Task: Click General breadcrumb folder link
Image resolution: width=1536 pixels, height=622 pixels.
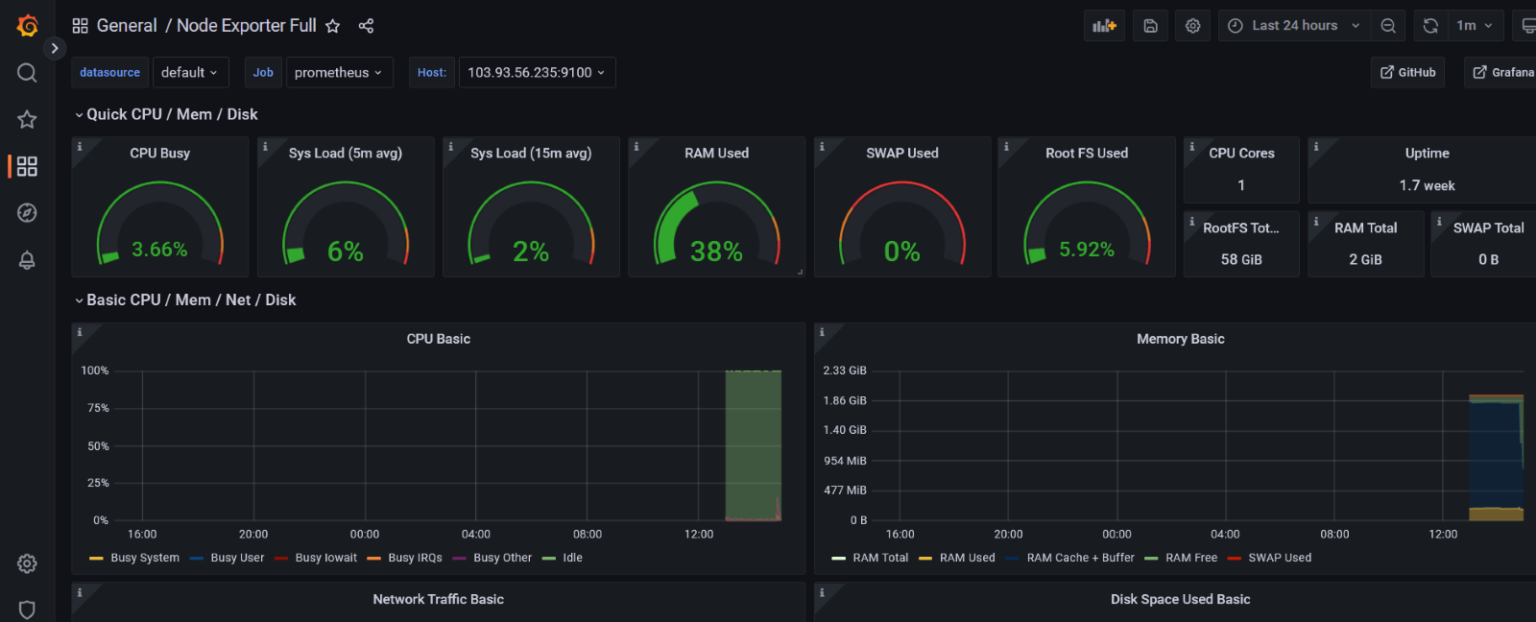Action: 127,26
